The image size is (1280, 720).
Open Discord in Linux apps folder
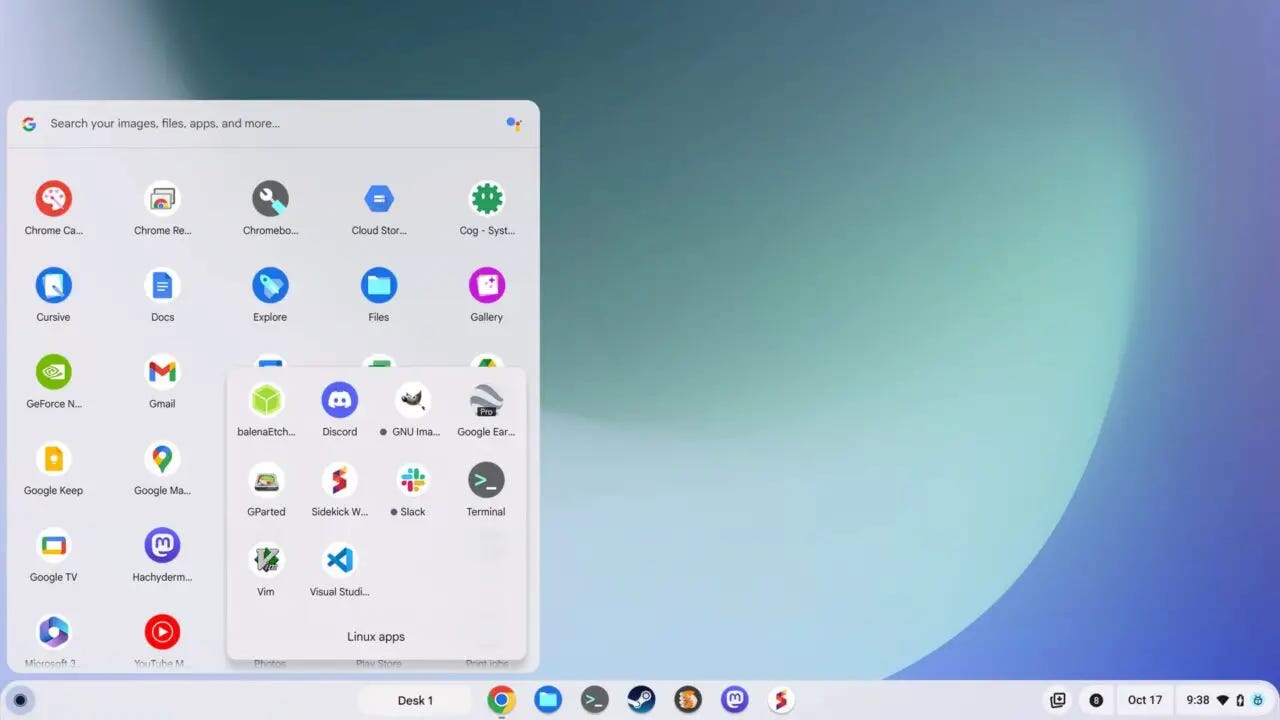click(x=340, y=400)
